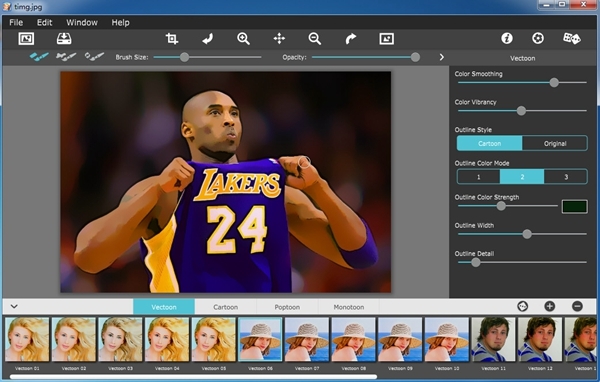Screen dimensions: 600x382
Task: Click the Color Vibrancy slider handle
Action: click(x=521, y=111)
